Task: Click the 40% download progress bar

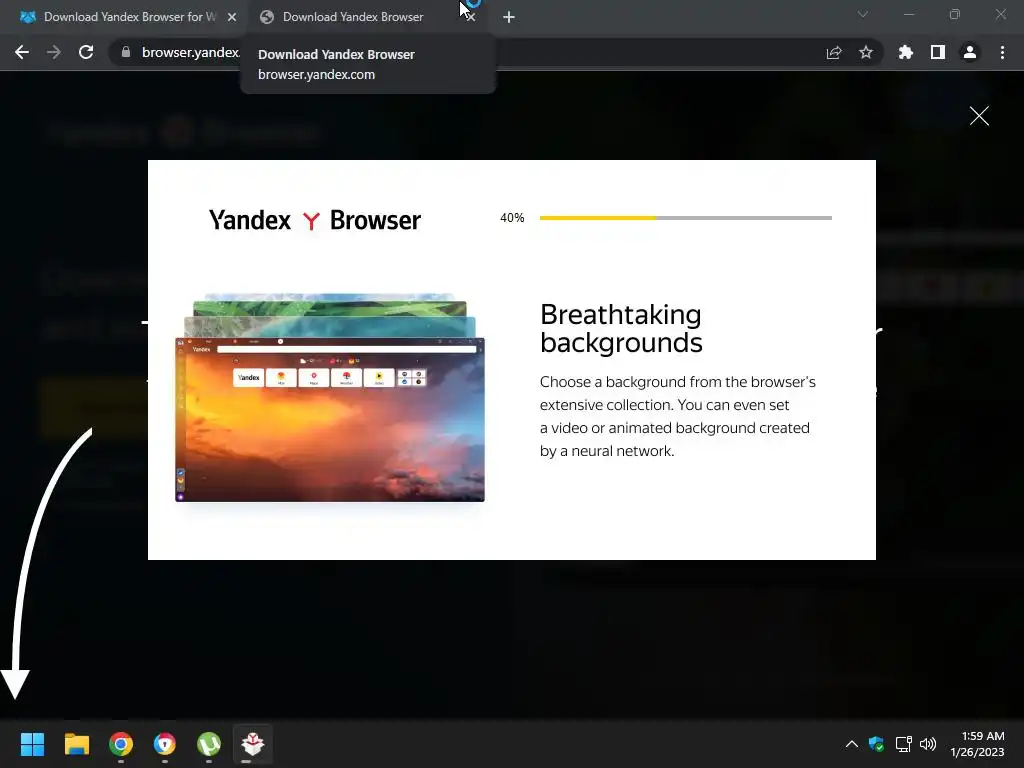Action: [686, 217]
